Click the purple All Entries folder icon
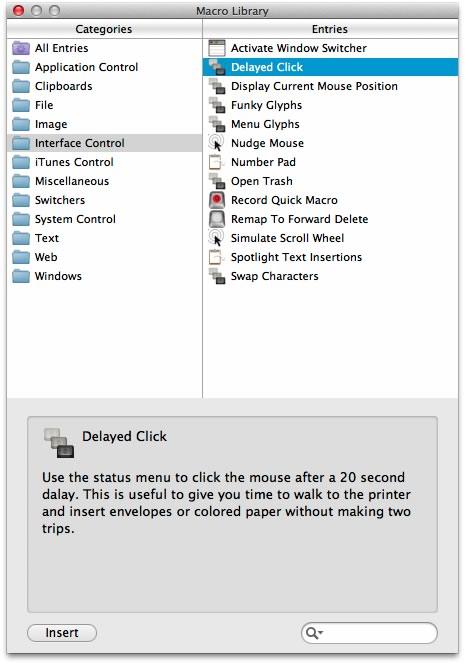 coord(21,48)
